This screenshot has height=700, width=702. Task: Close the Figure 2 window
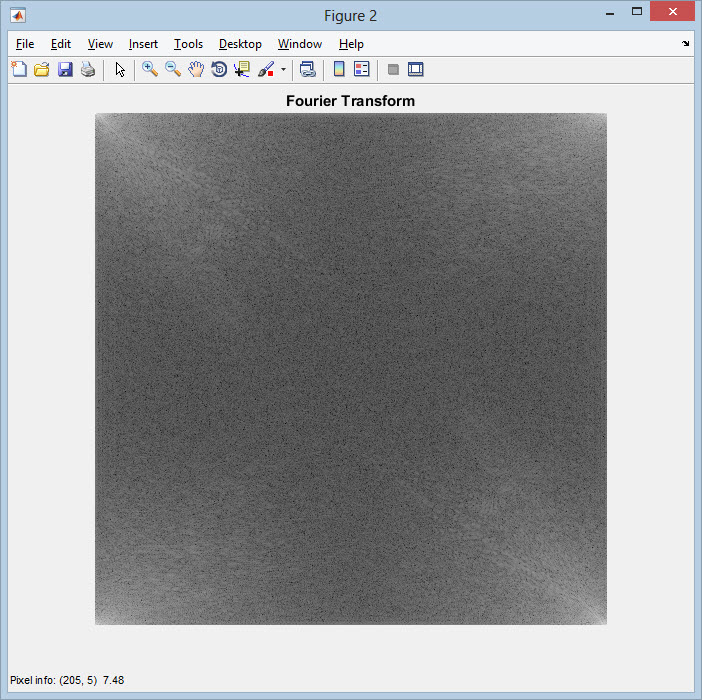(x=672, y=12)
